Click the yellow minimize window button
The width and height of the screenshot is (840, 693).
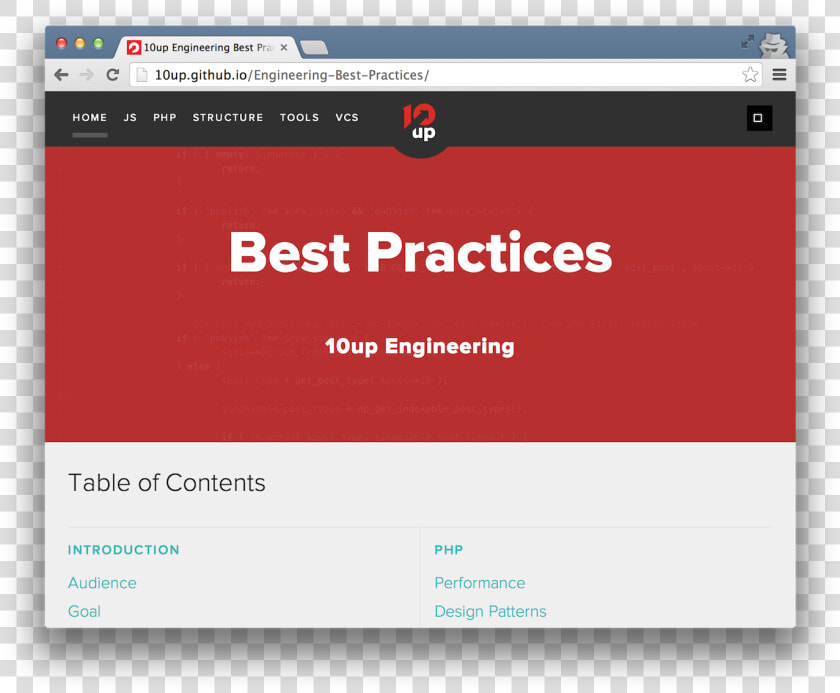(x=80, y=43)
